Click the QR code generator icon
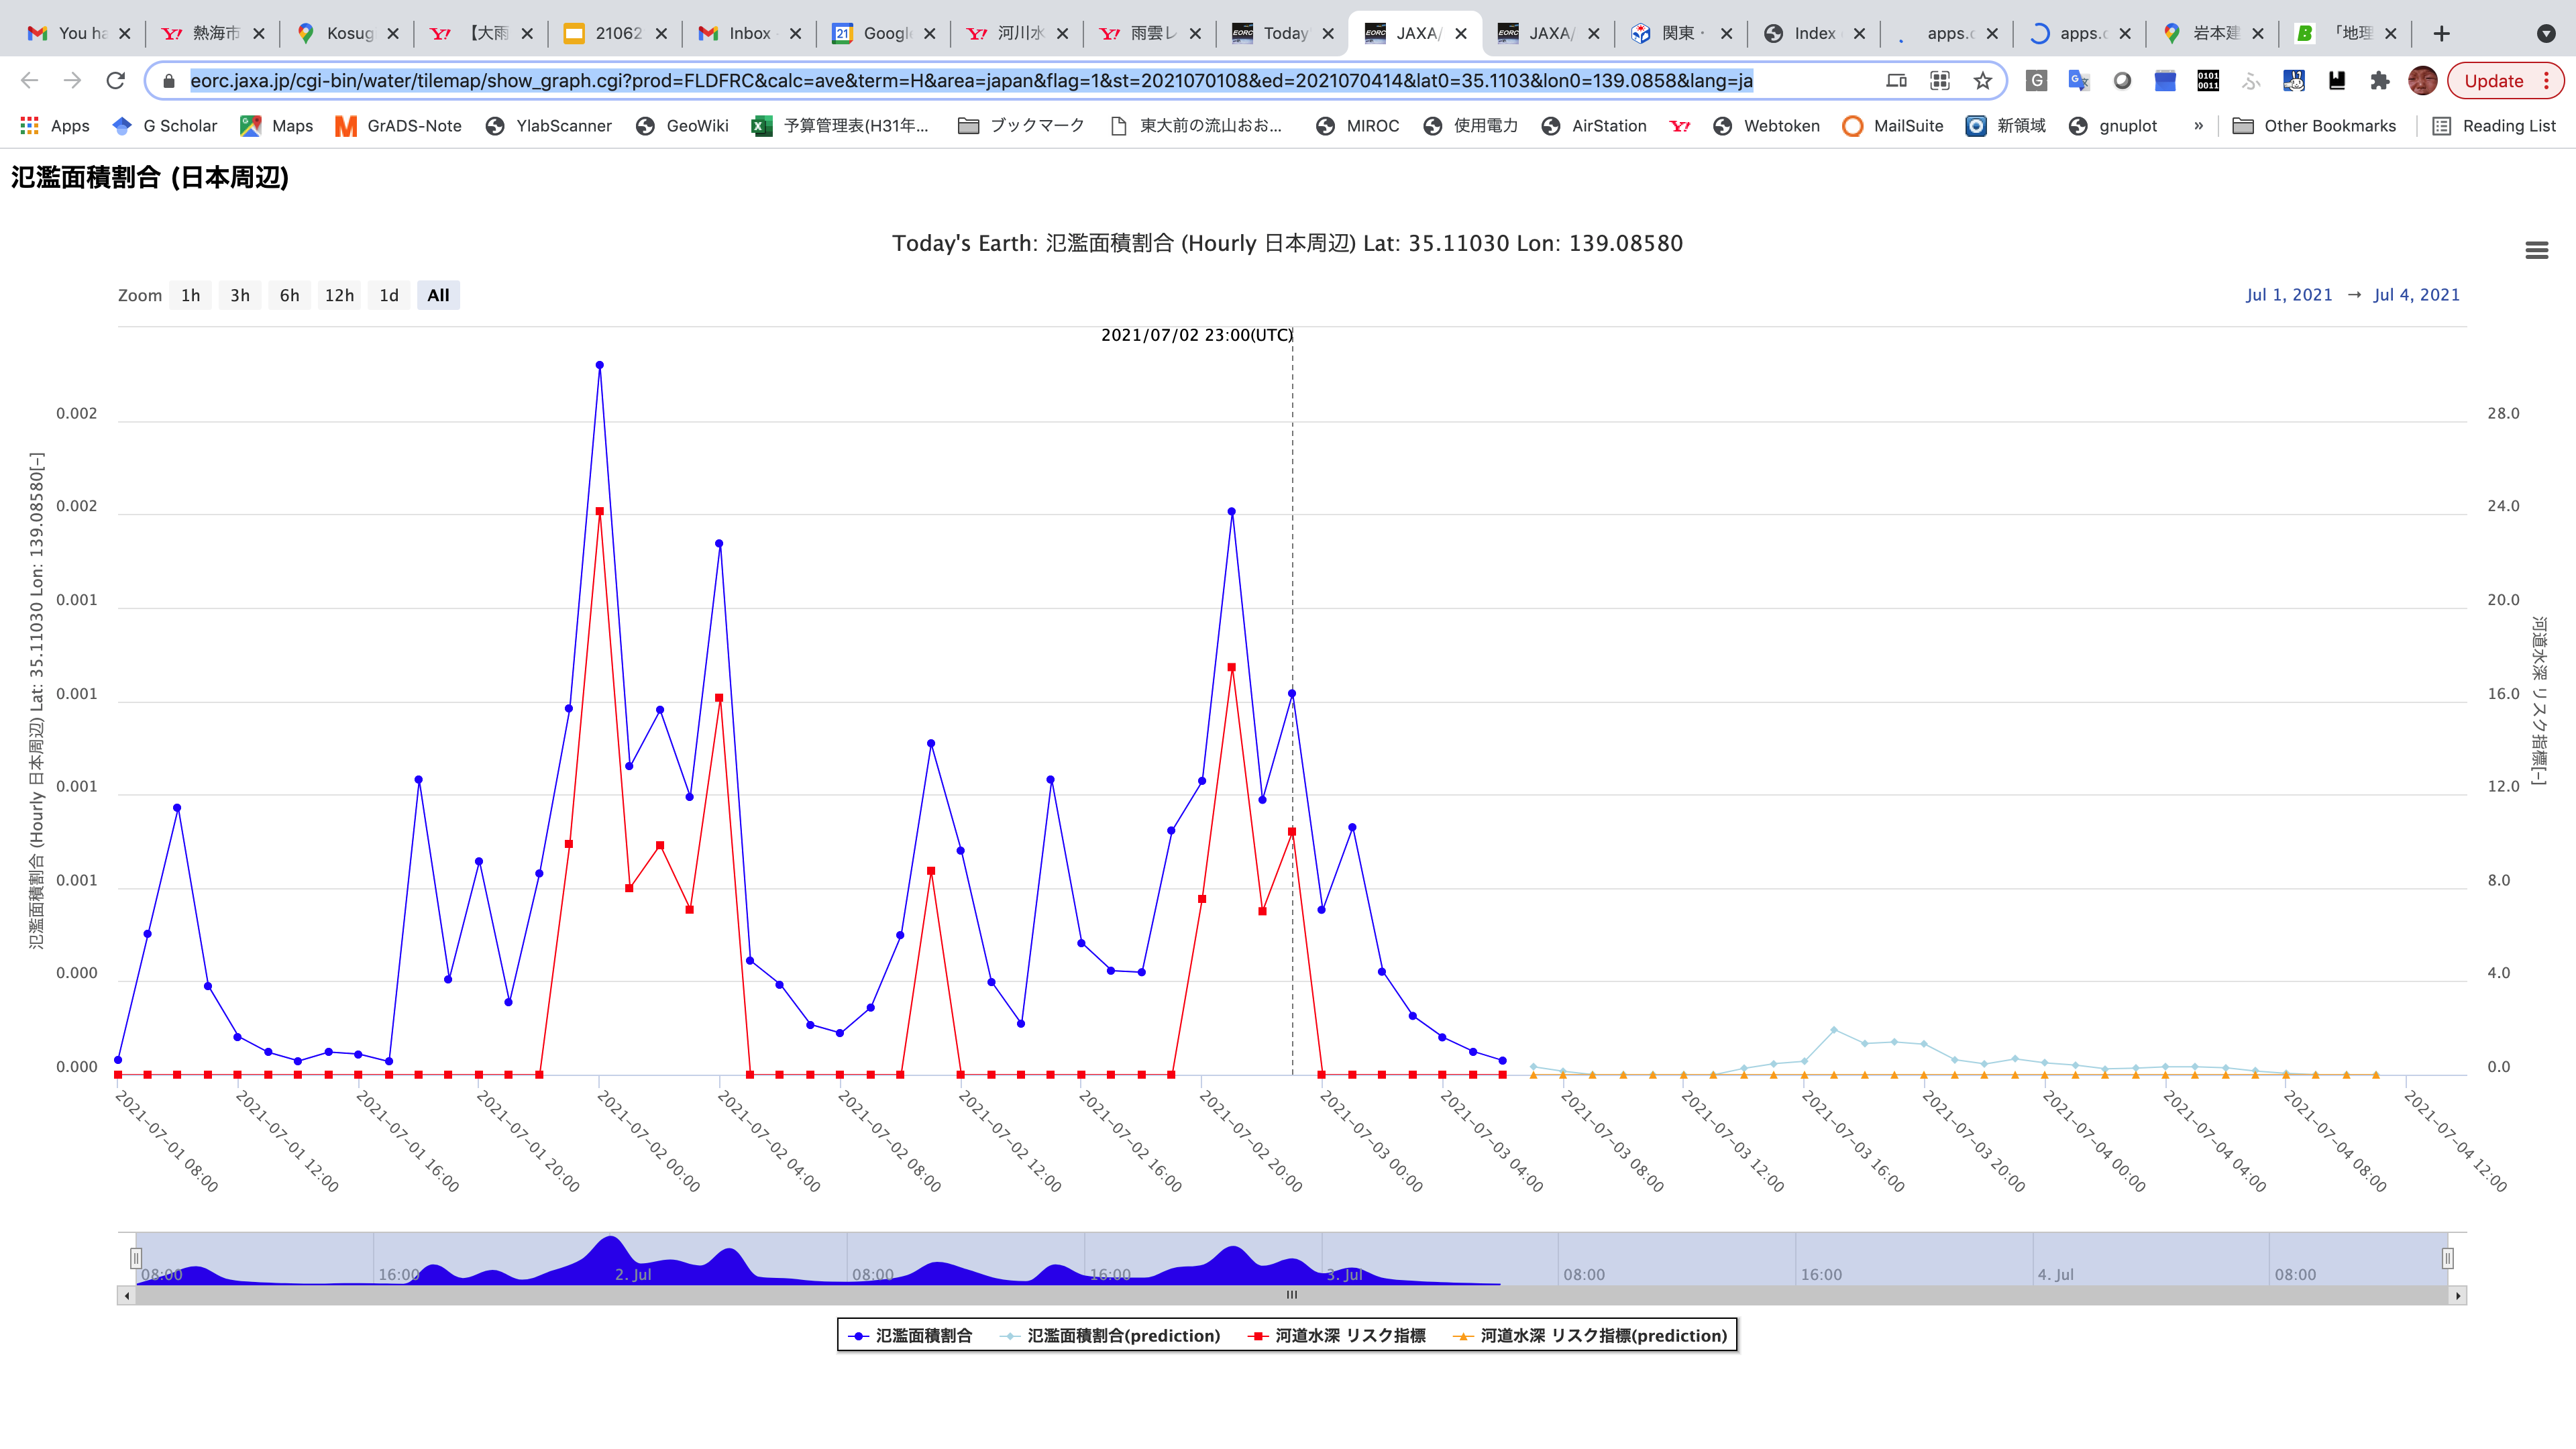The image size is (2576, 1449). tap(1940, 81)
